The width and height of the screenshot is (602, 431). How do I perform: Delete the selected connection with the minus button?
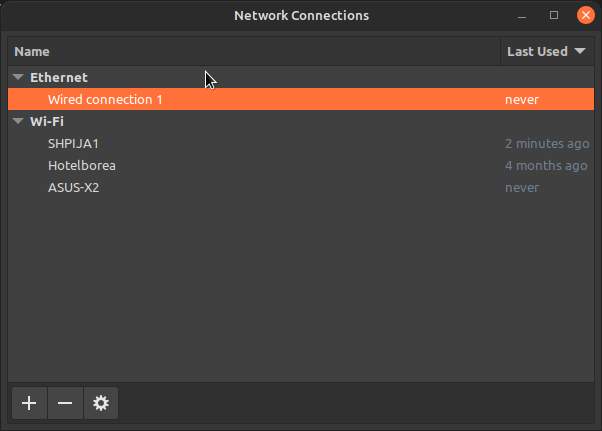(65, 403)
